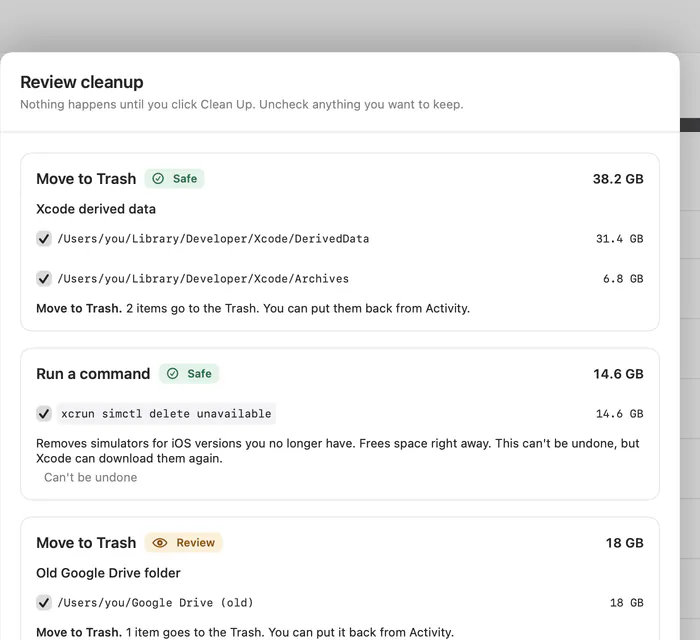Click the "Nothing happens until you click Clean Up" subtitle
Screen dimensions: 700x640
(x=242, y=104)
